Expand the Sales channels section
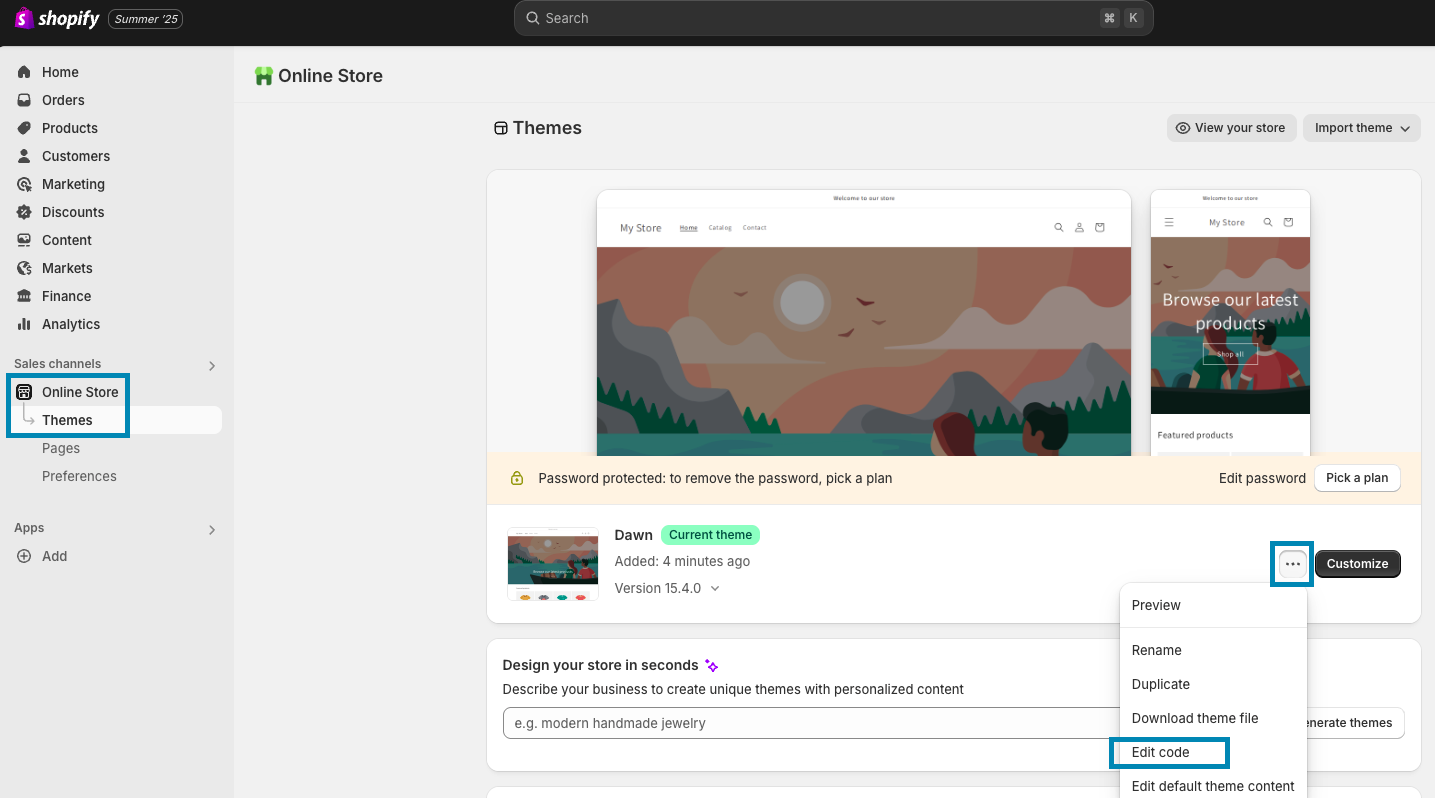Image resolution: width=1435 pixels, height=798 pixels. point(212,366)
